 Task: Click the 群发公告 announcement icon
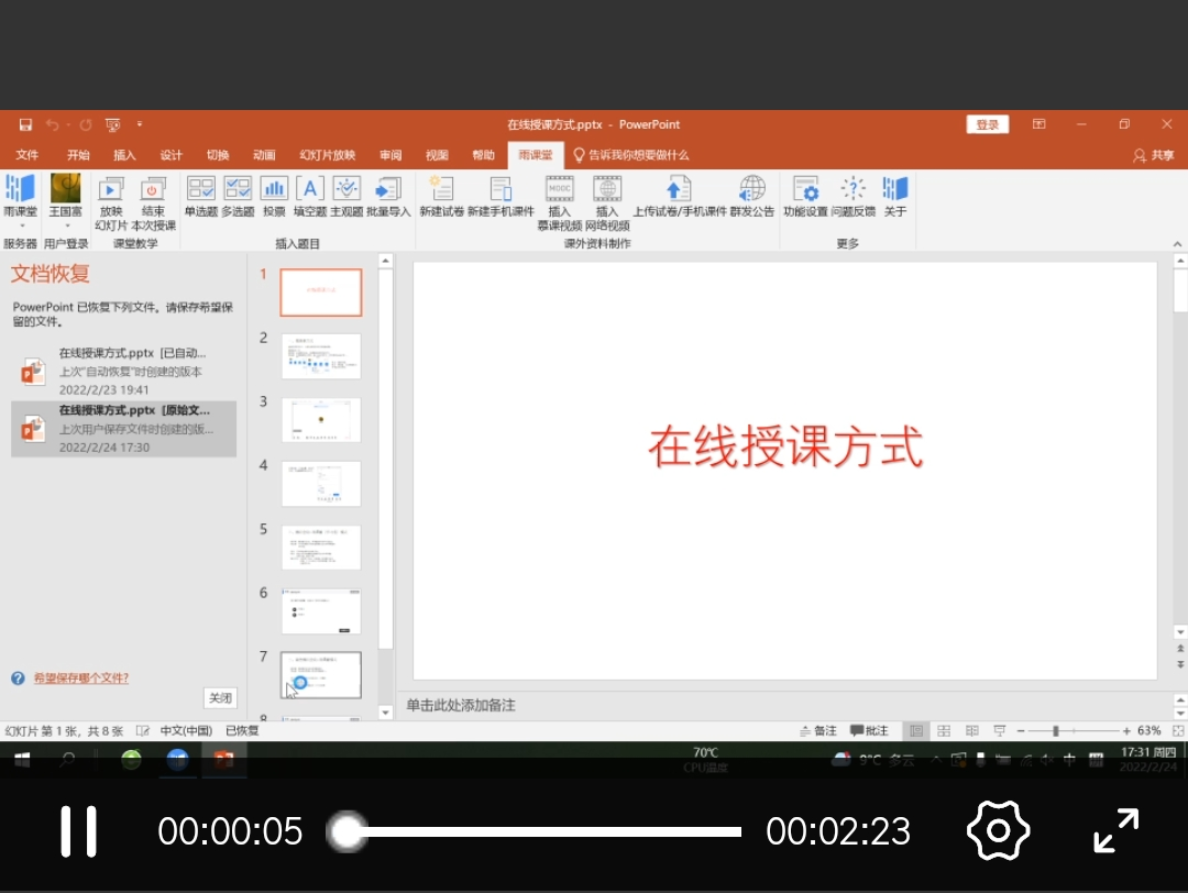[752, 190]
